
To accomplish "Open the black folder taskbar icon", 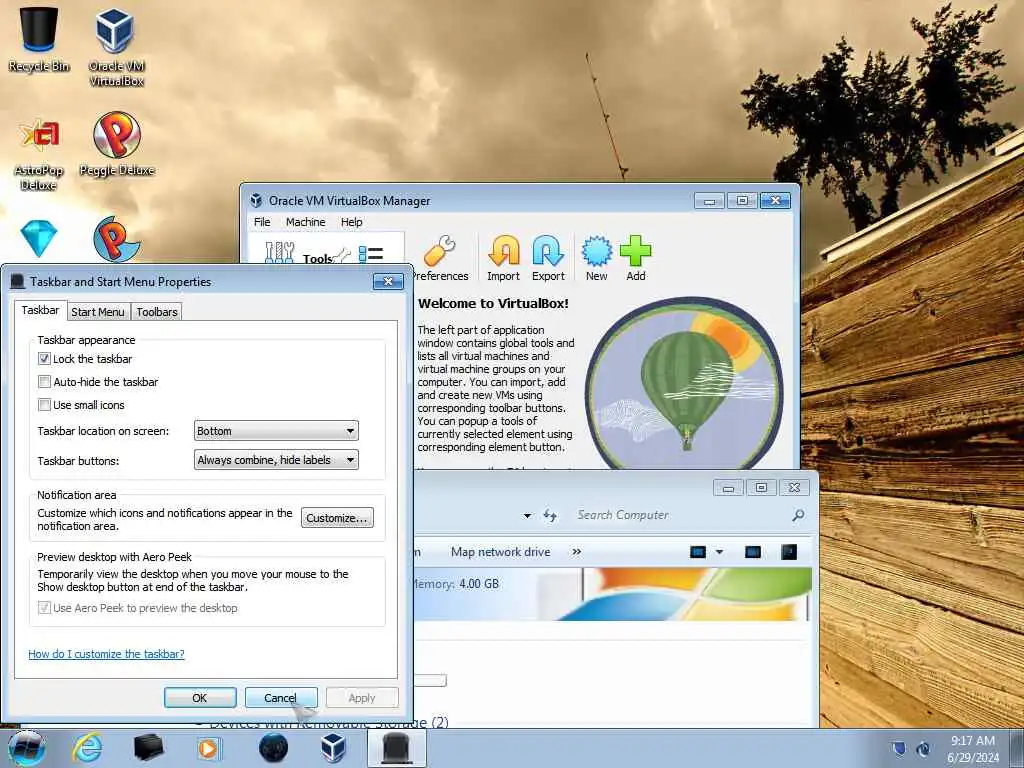I will 148,748.
